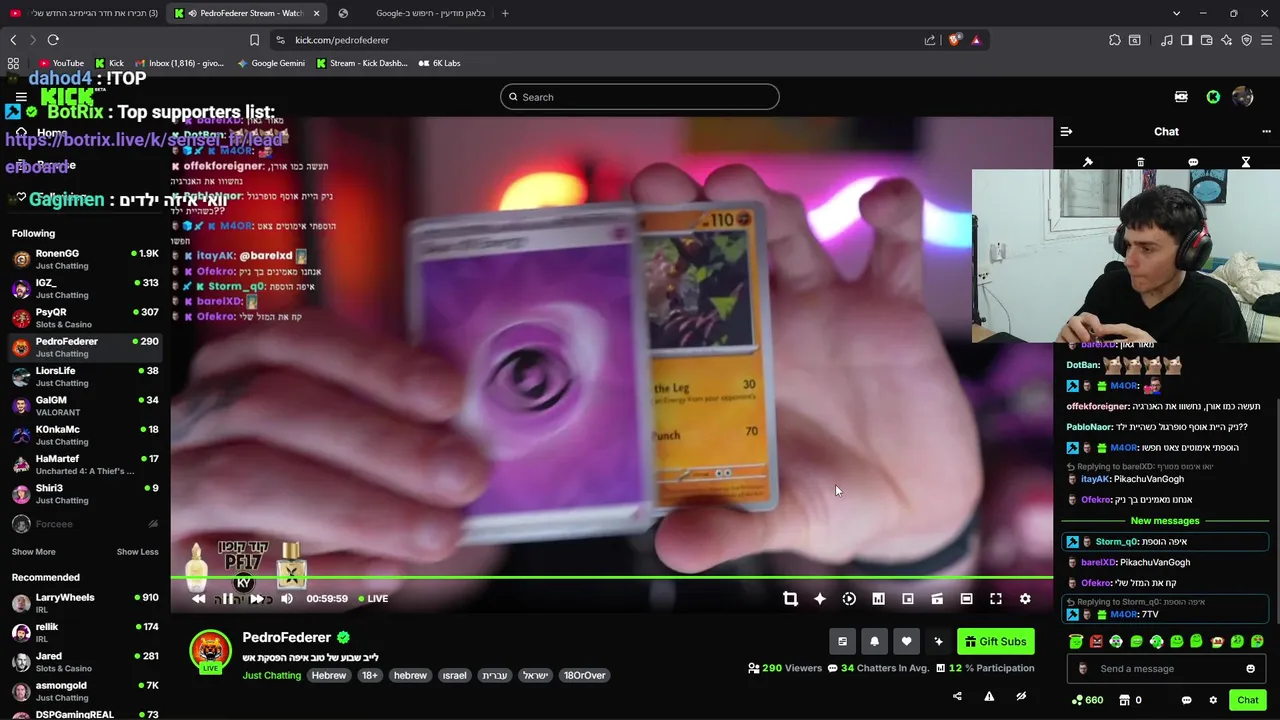
Task: Open LiorsLife channel in sidebar
Action: (85, 376)
